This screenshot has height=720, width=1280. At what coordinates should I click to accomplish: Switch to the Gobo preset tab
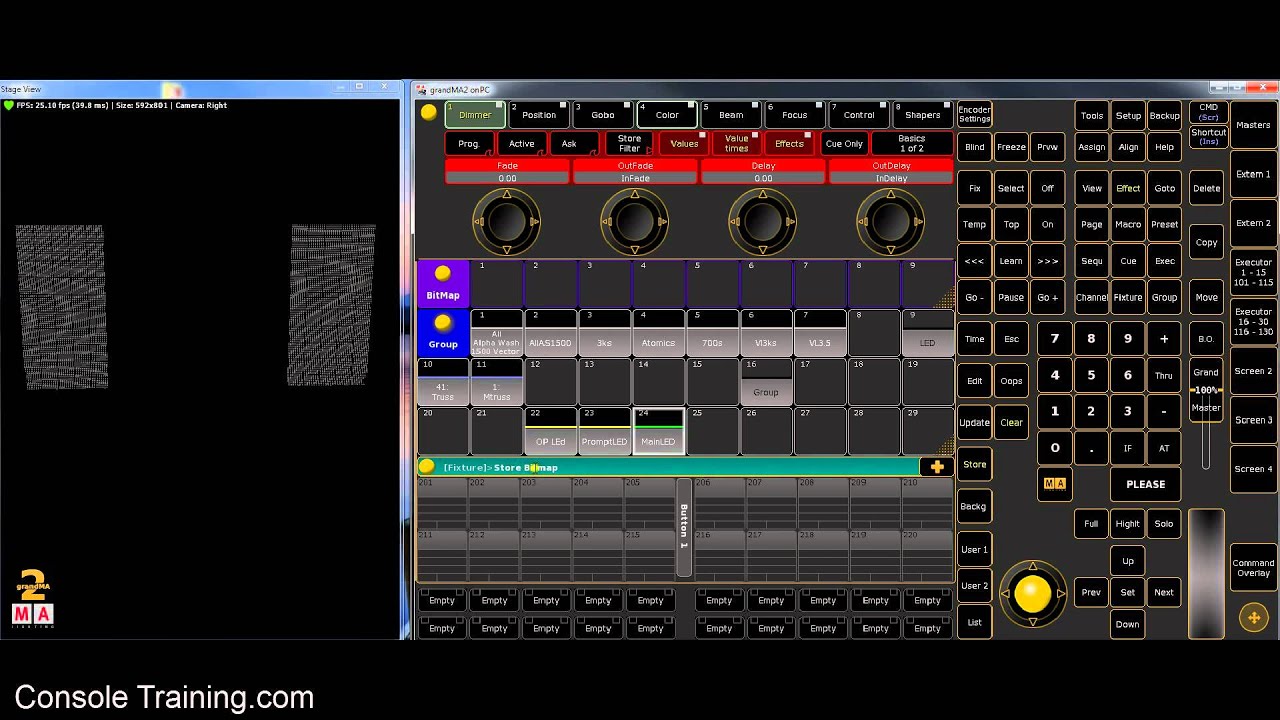click(603, 114)
